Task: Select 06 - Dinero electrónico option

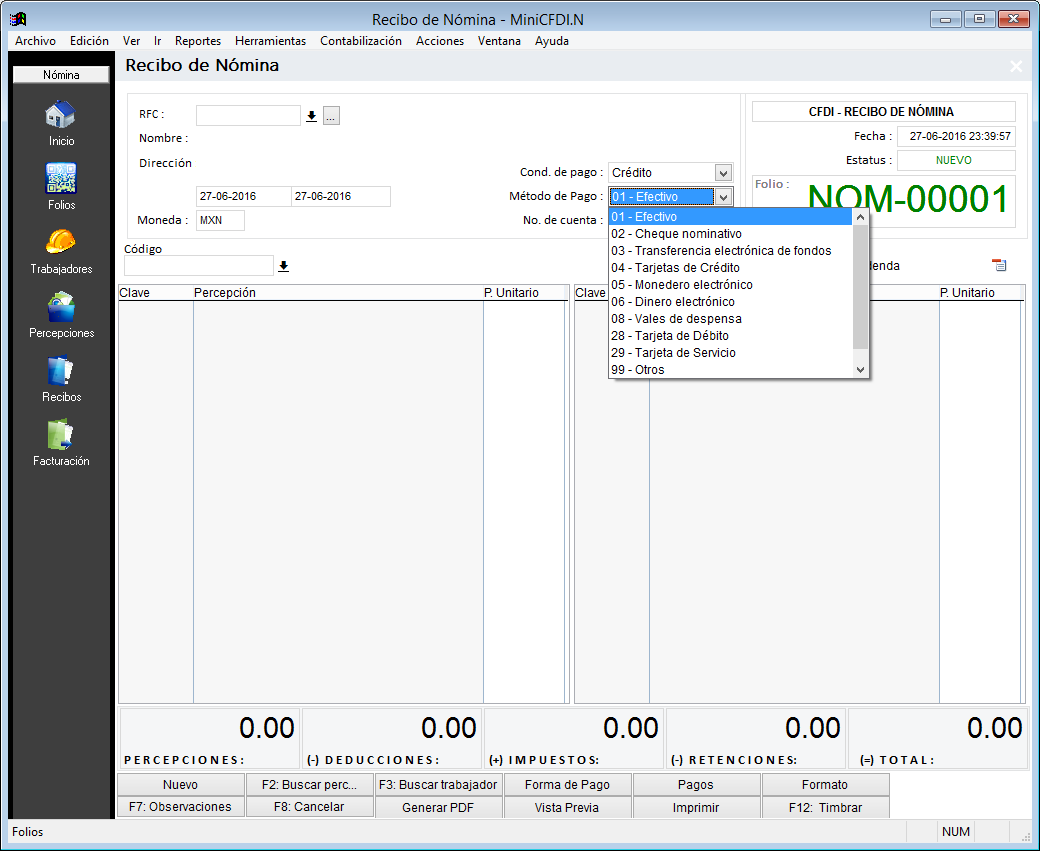Action: click(x=730, y=302)
